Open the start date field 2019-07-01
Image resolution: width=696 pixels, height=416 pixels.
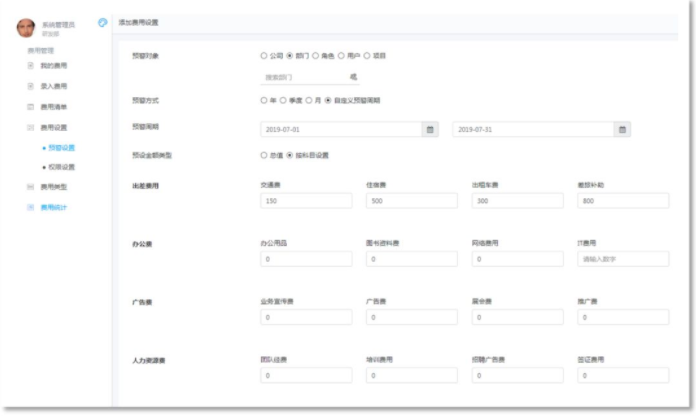click(x=341, y=130)
